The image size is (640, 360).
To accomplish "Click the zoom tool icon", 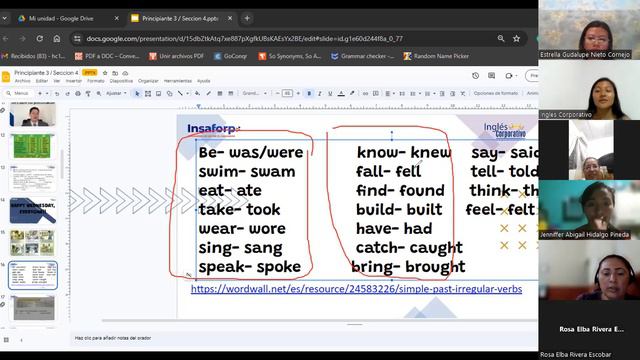I will click(x=99, y=93).
